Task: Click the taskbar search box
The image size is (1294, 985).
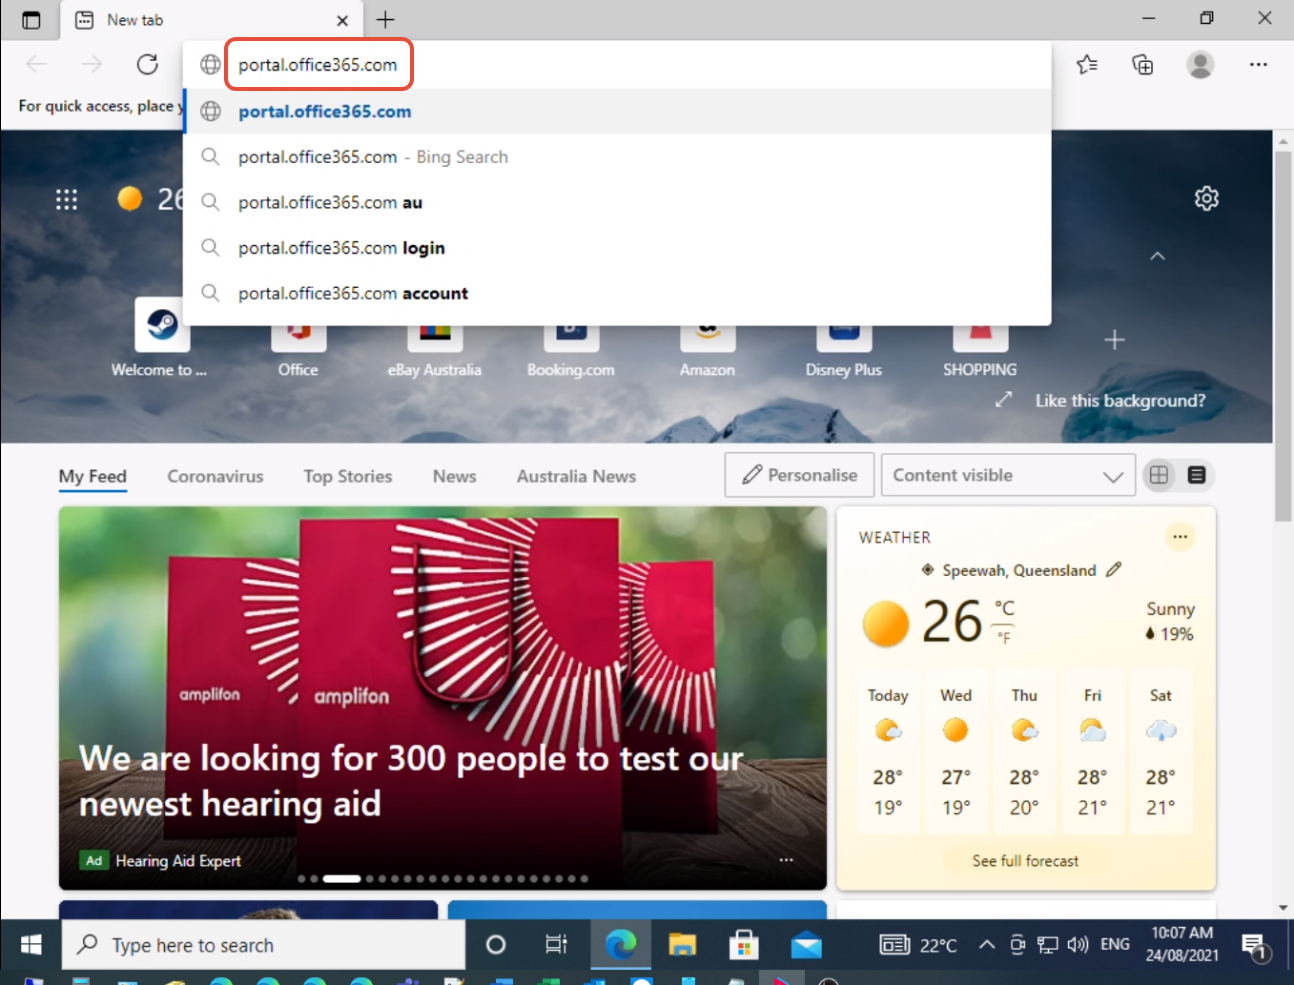Action: pyautogui.click(x=264, y=945)
